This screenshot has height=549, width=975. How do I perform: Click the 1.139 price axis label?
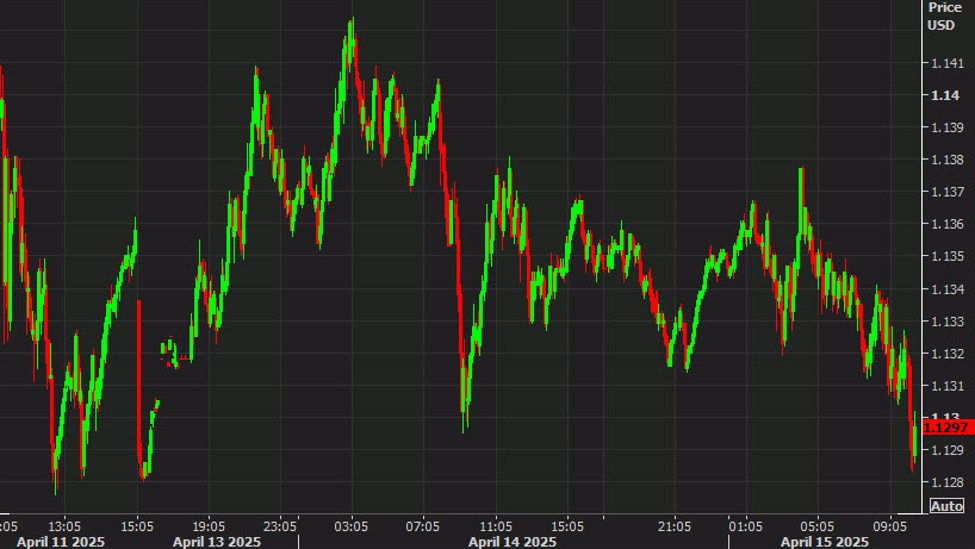point(947,127)
